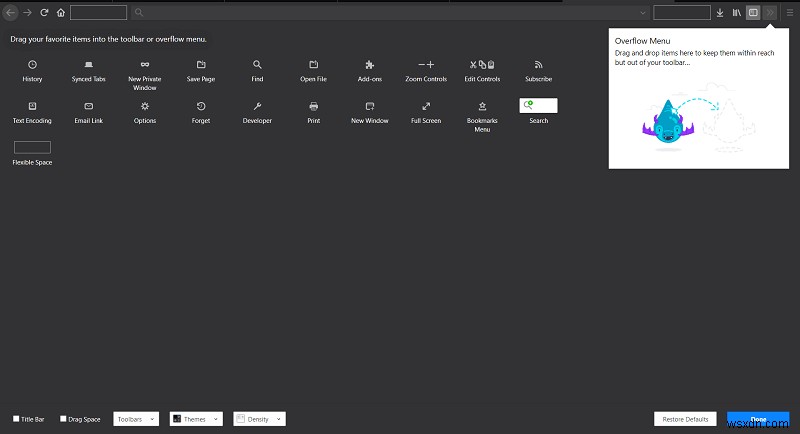800x434 pixels.
Task: Select the Developer wrench icon
Action: (x=257, y=106)
